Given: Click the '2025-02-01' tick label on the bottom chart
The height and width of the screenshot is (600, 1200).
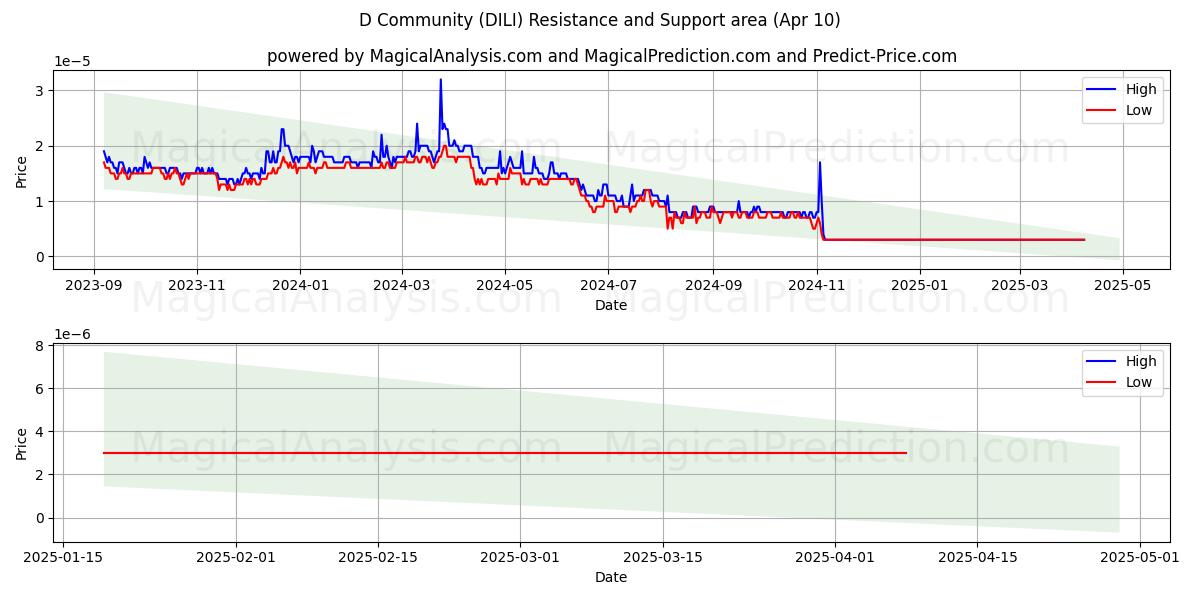Looking at the screenshot, I should coord(236,558).
